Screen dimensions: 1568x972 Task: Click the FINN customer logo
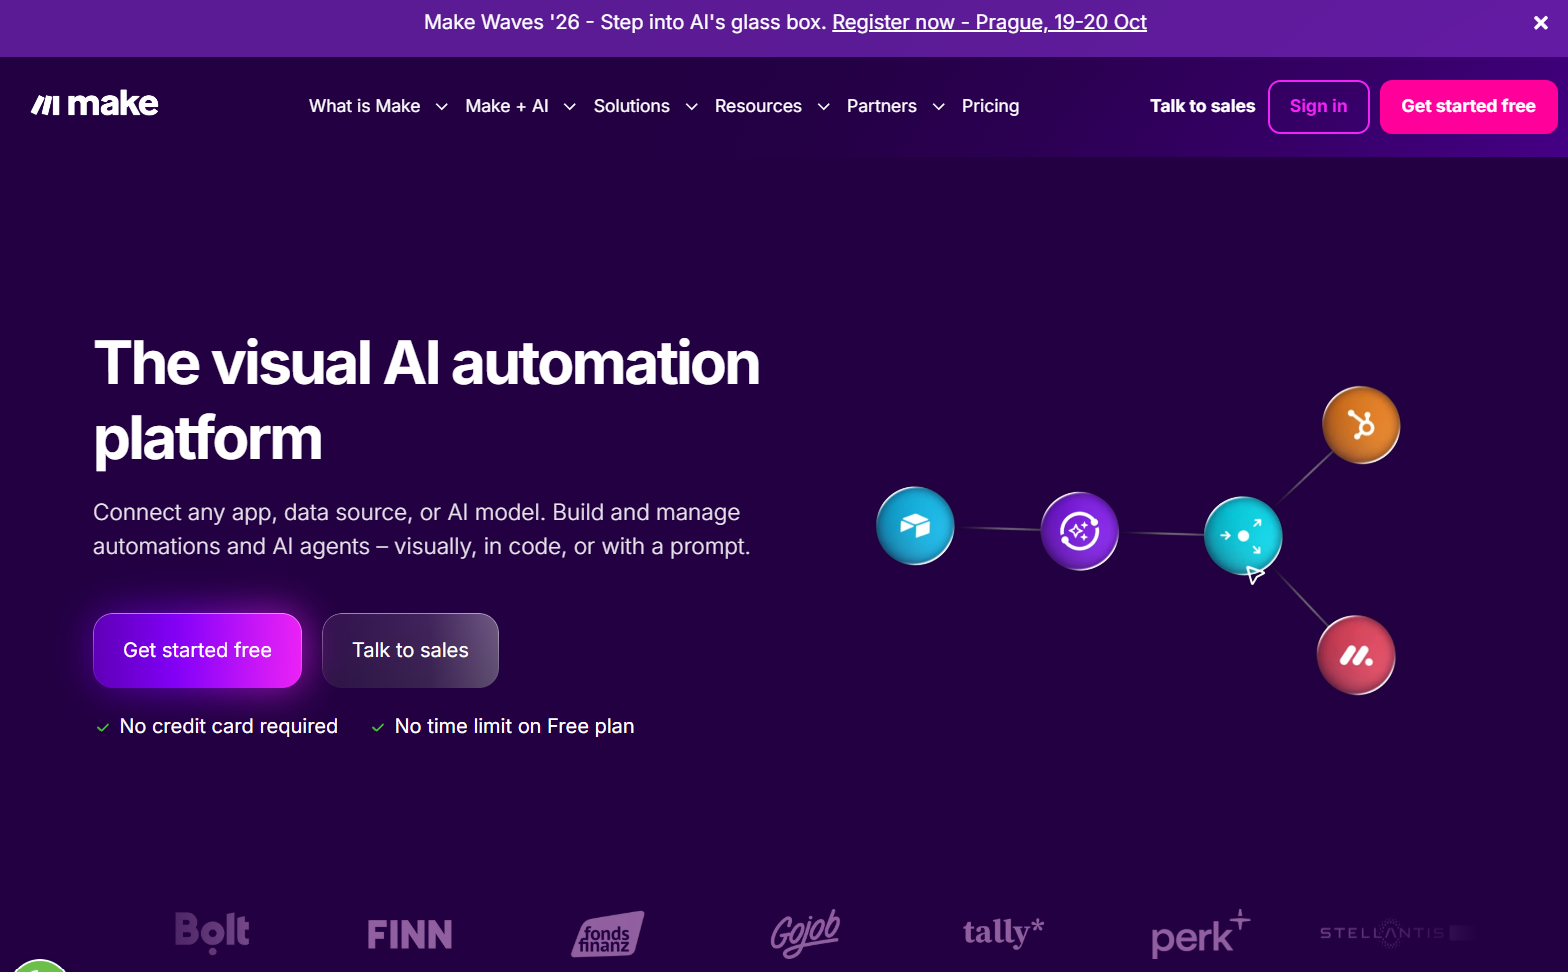point(410,934)
